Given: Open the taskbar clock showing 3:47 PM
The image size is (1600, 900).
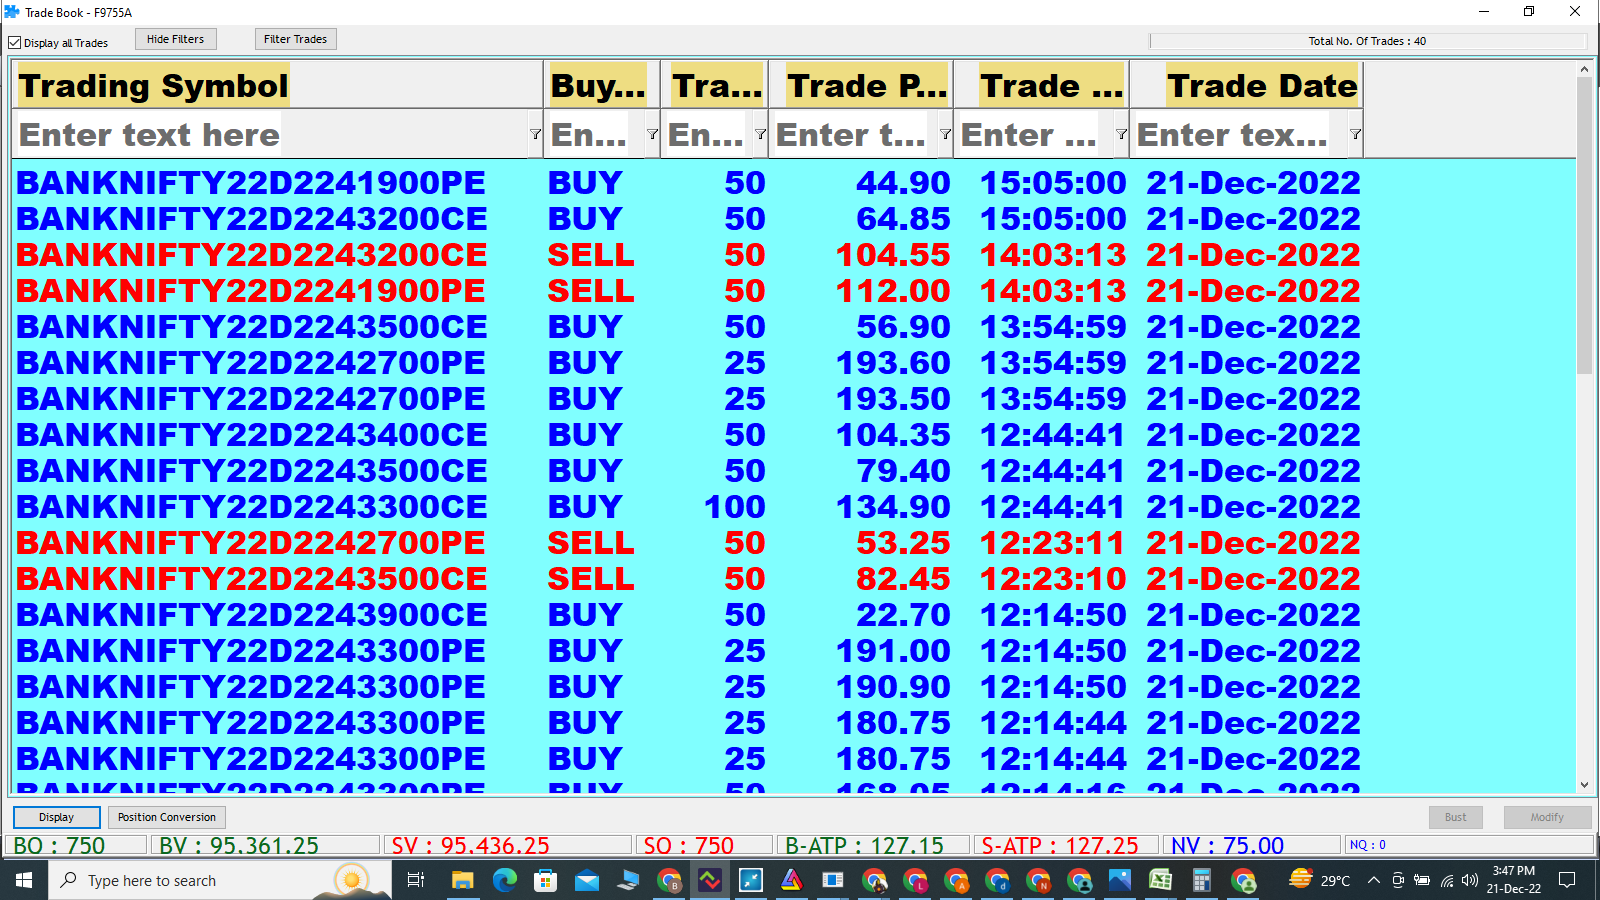Looking at the screenshot, I should pyautogui.click(x=1513, y=880).
